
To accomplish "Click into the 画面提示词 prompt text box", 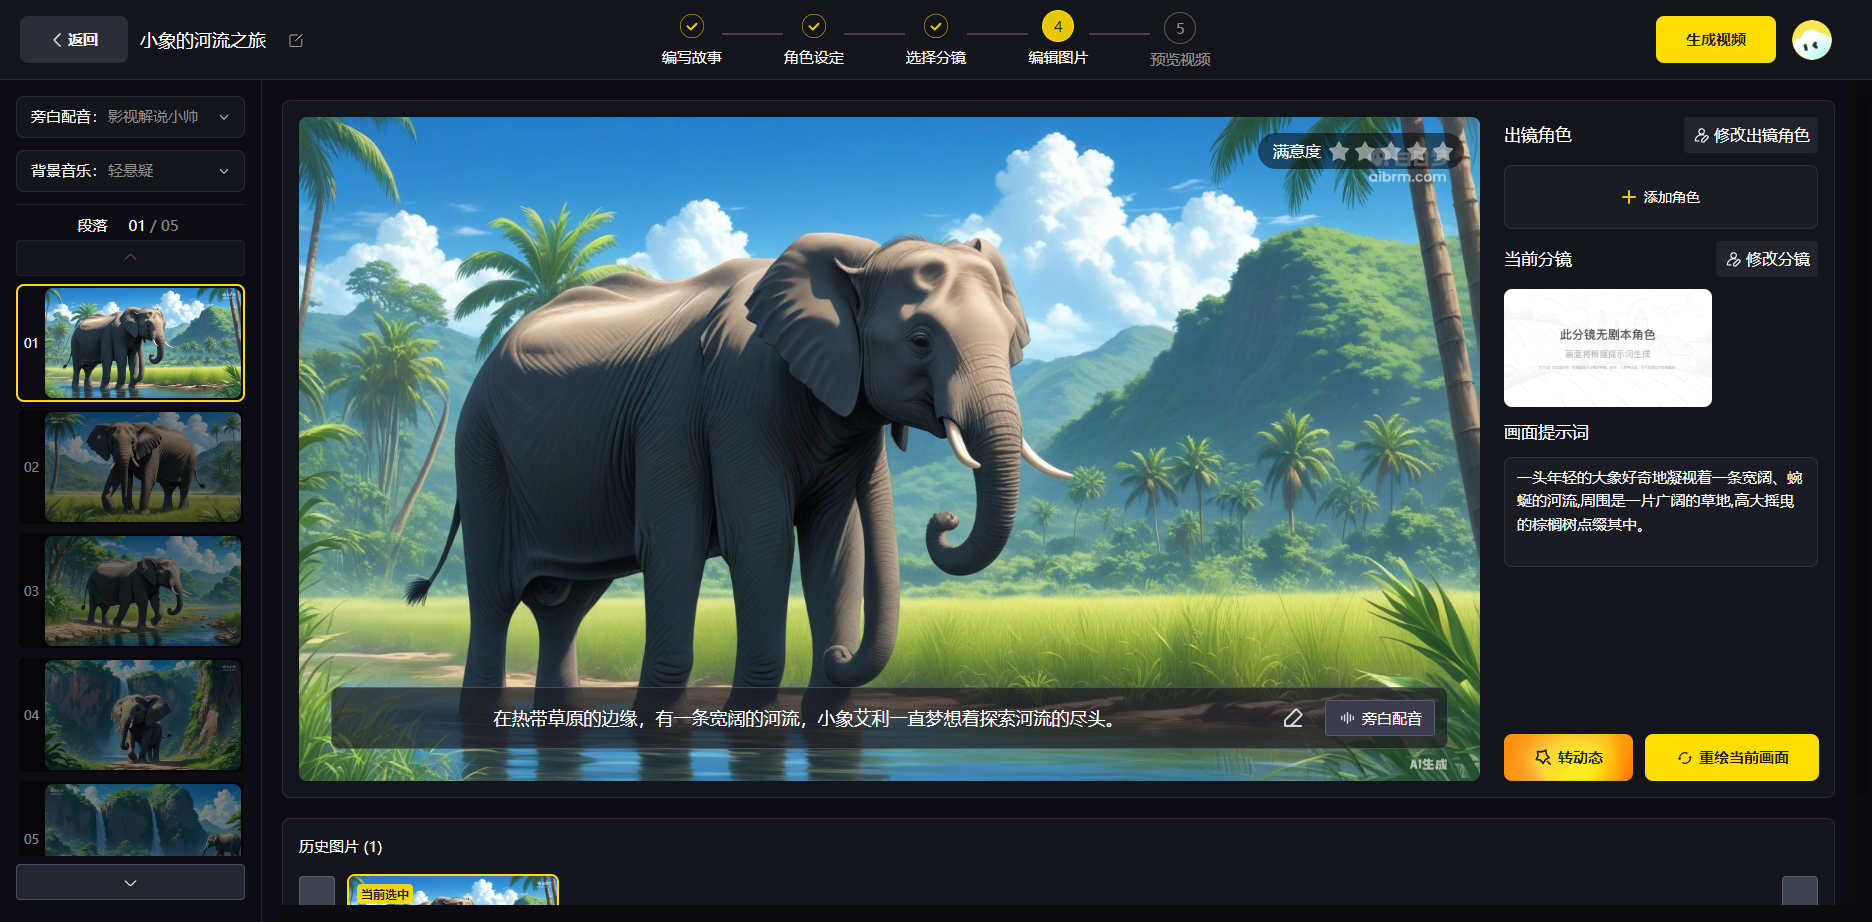I will pos(1661,512).
